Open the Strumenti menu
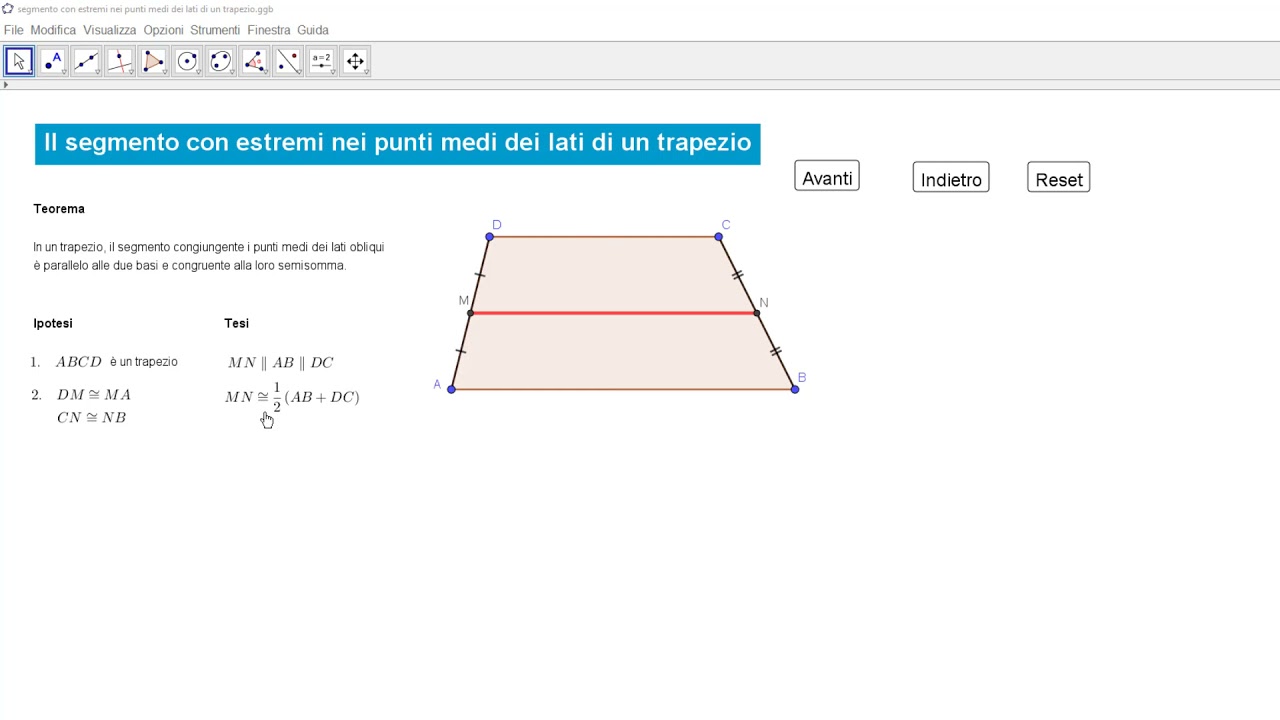This screenshot has height=720, width=1280. (x=215, y=30)
